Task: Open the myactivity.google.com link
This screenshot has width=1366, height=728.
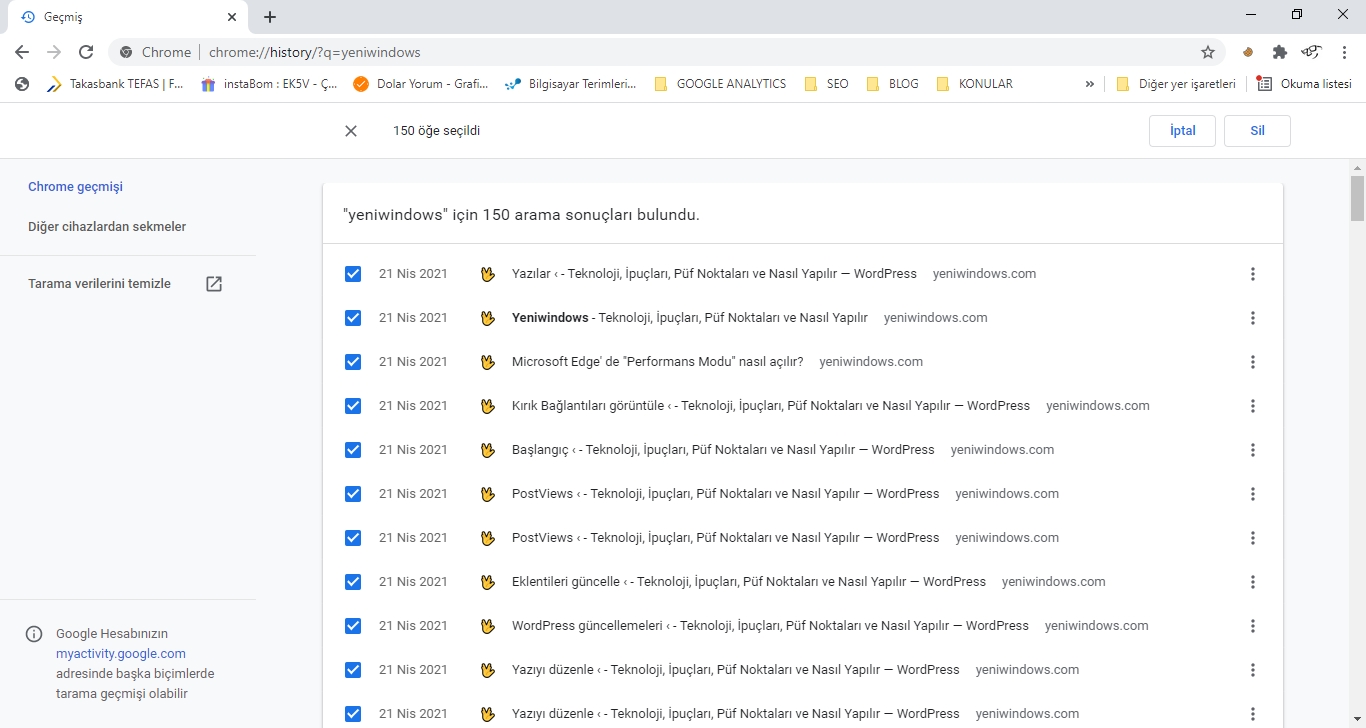Action: point(121,654)
